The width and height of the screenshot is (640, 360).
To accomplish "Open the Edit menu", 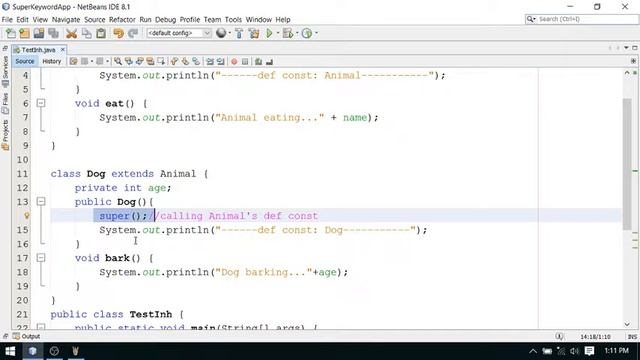I will click(x=22, y=20).
